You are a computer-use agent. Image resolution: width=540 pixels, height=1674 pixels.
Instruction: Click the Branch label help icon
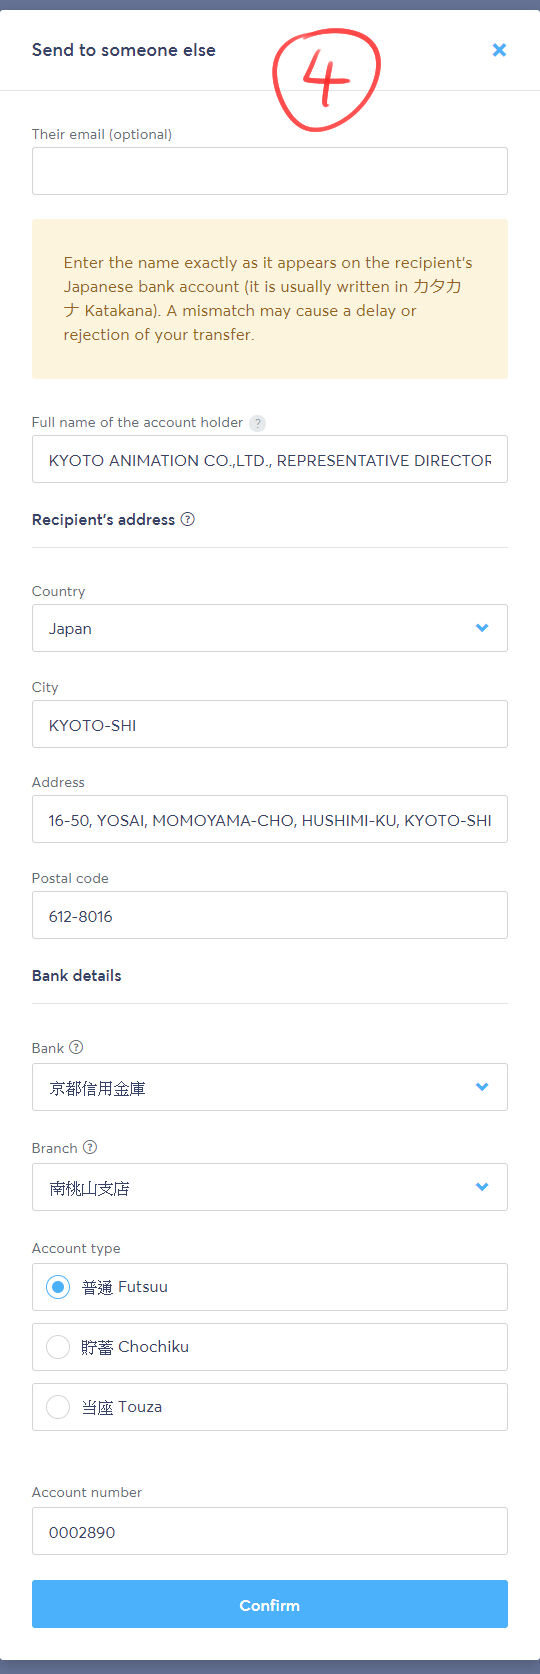pos(90,1147)
